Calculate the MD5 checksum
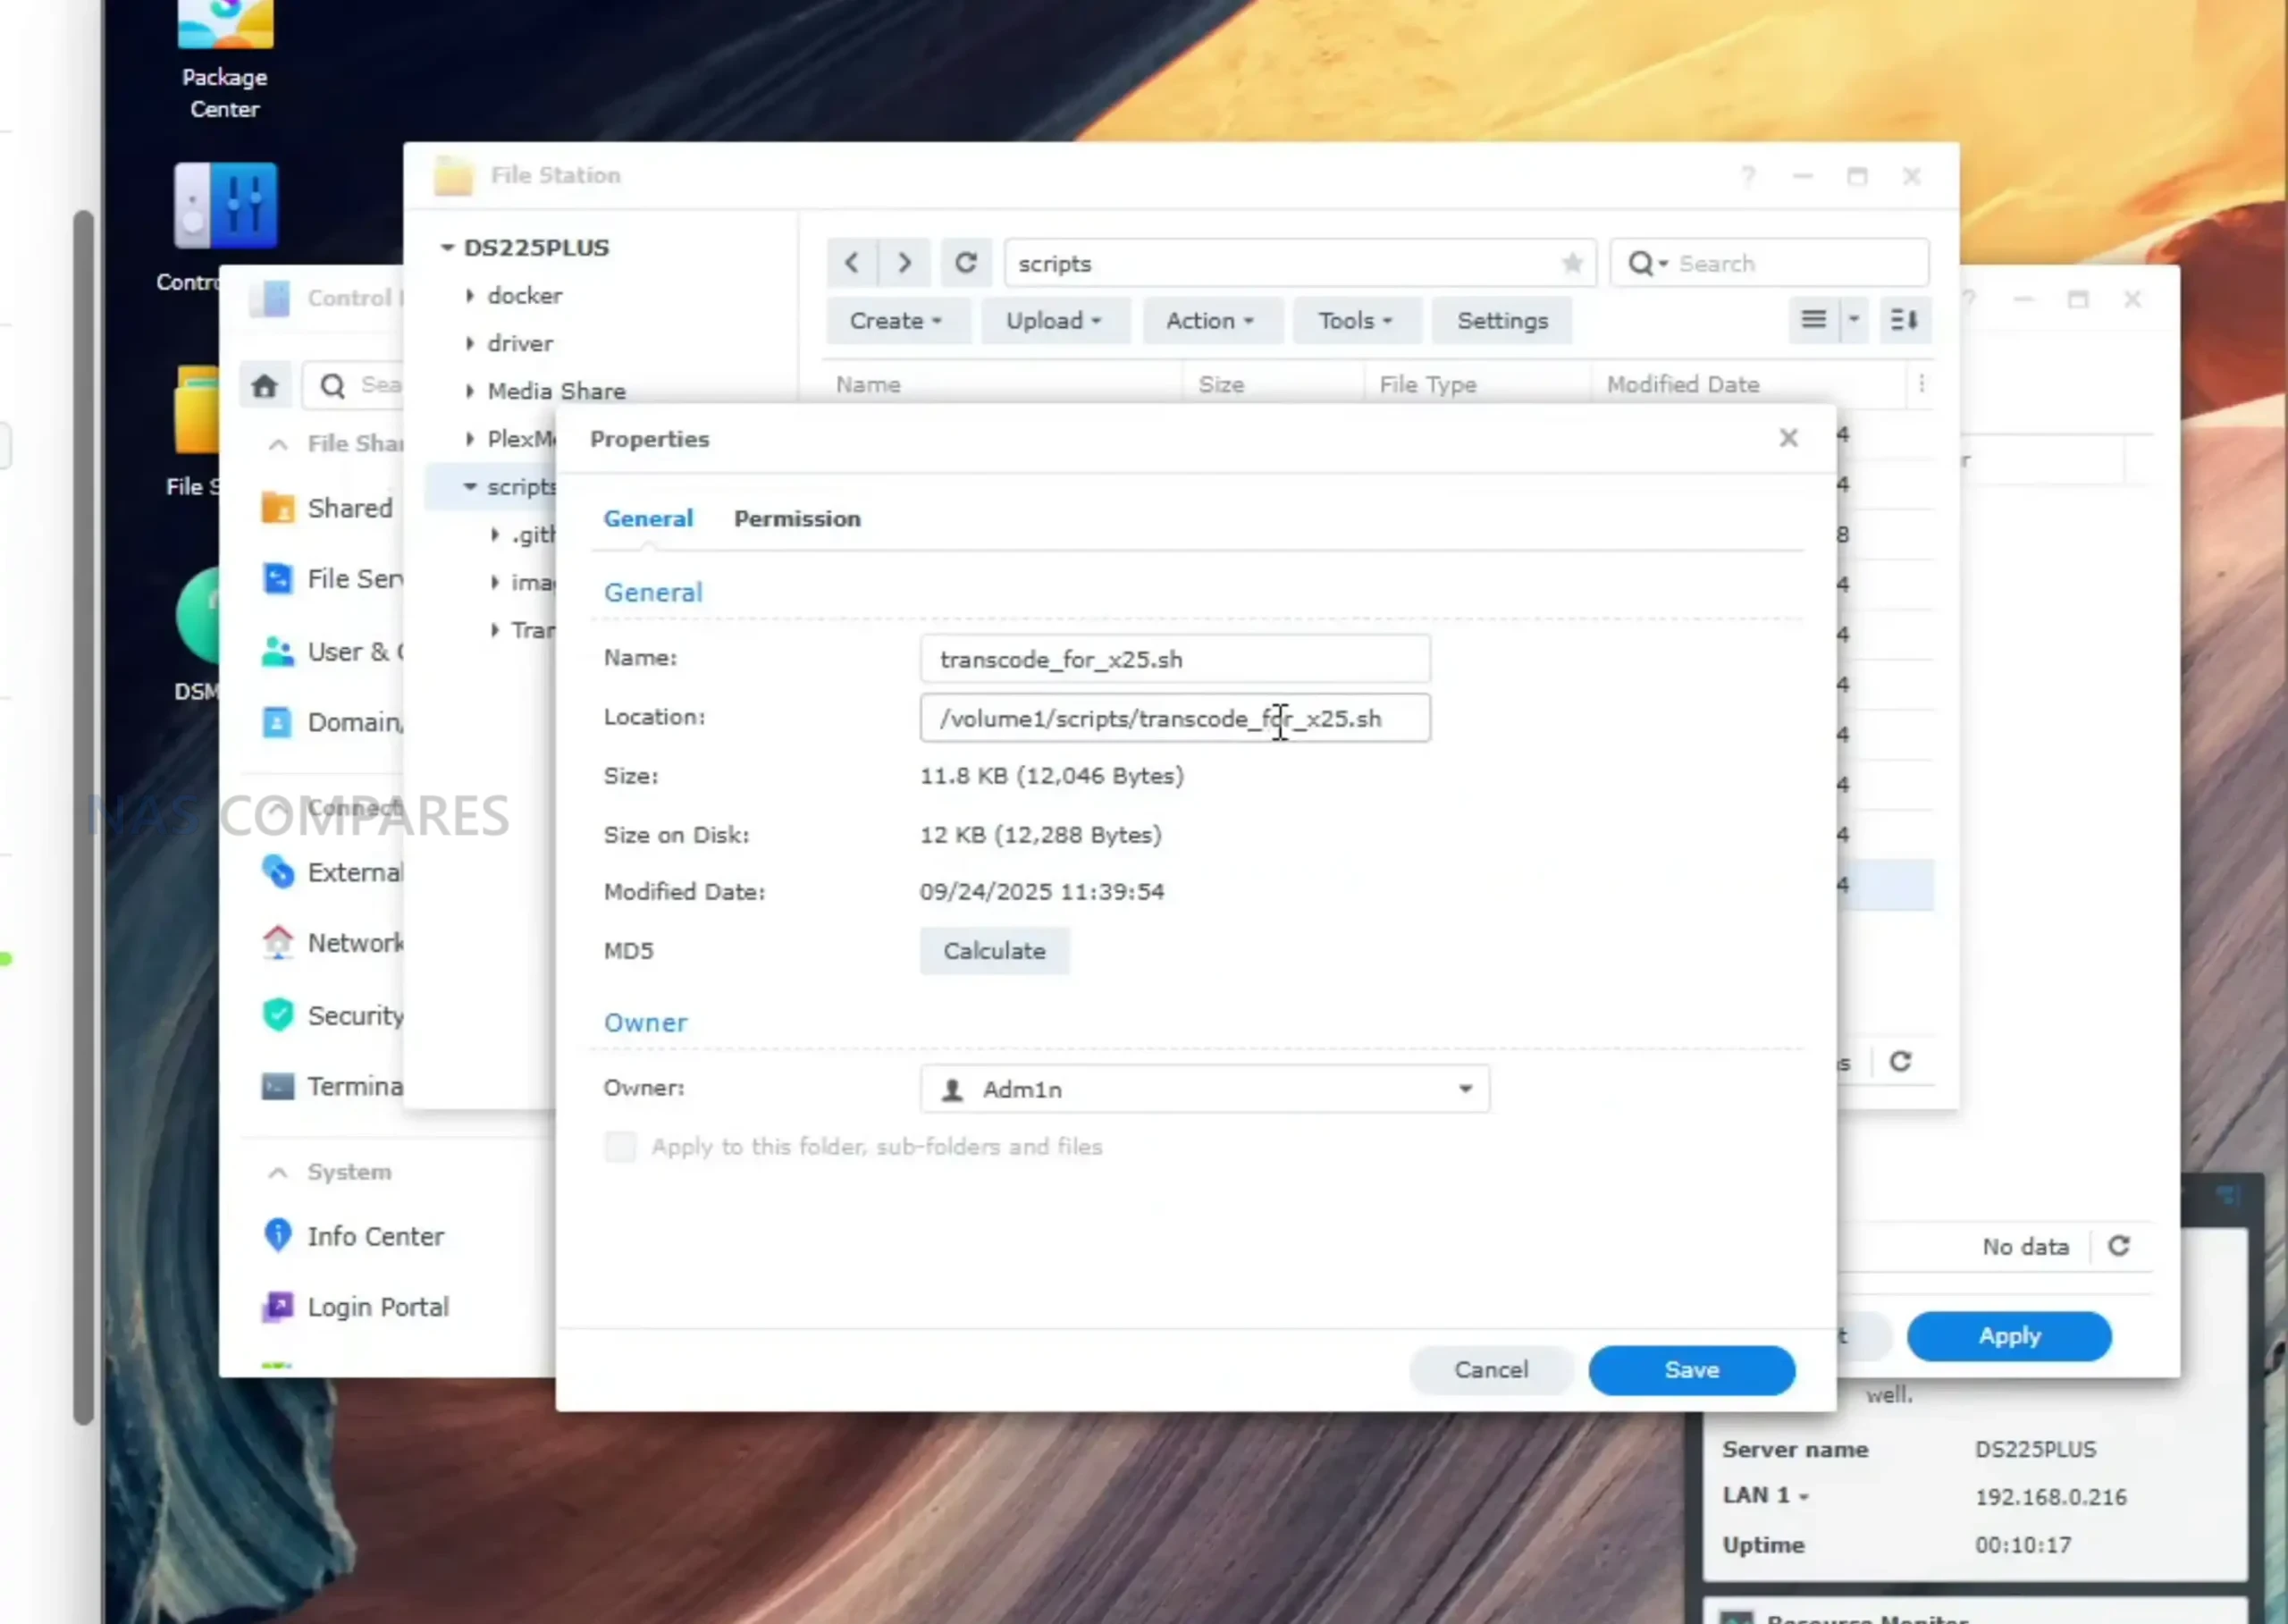Viewport: 2288px width, 1624px height. 994,951
